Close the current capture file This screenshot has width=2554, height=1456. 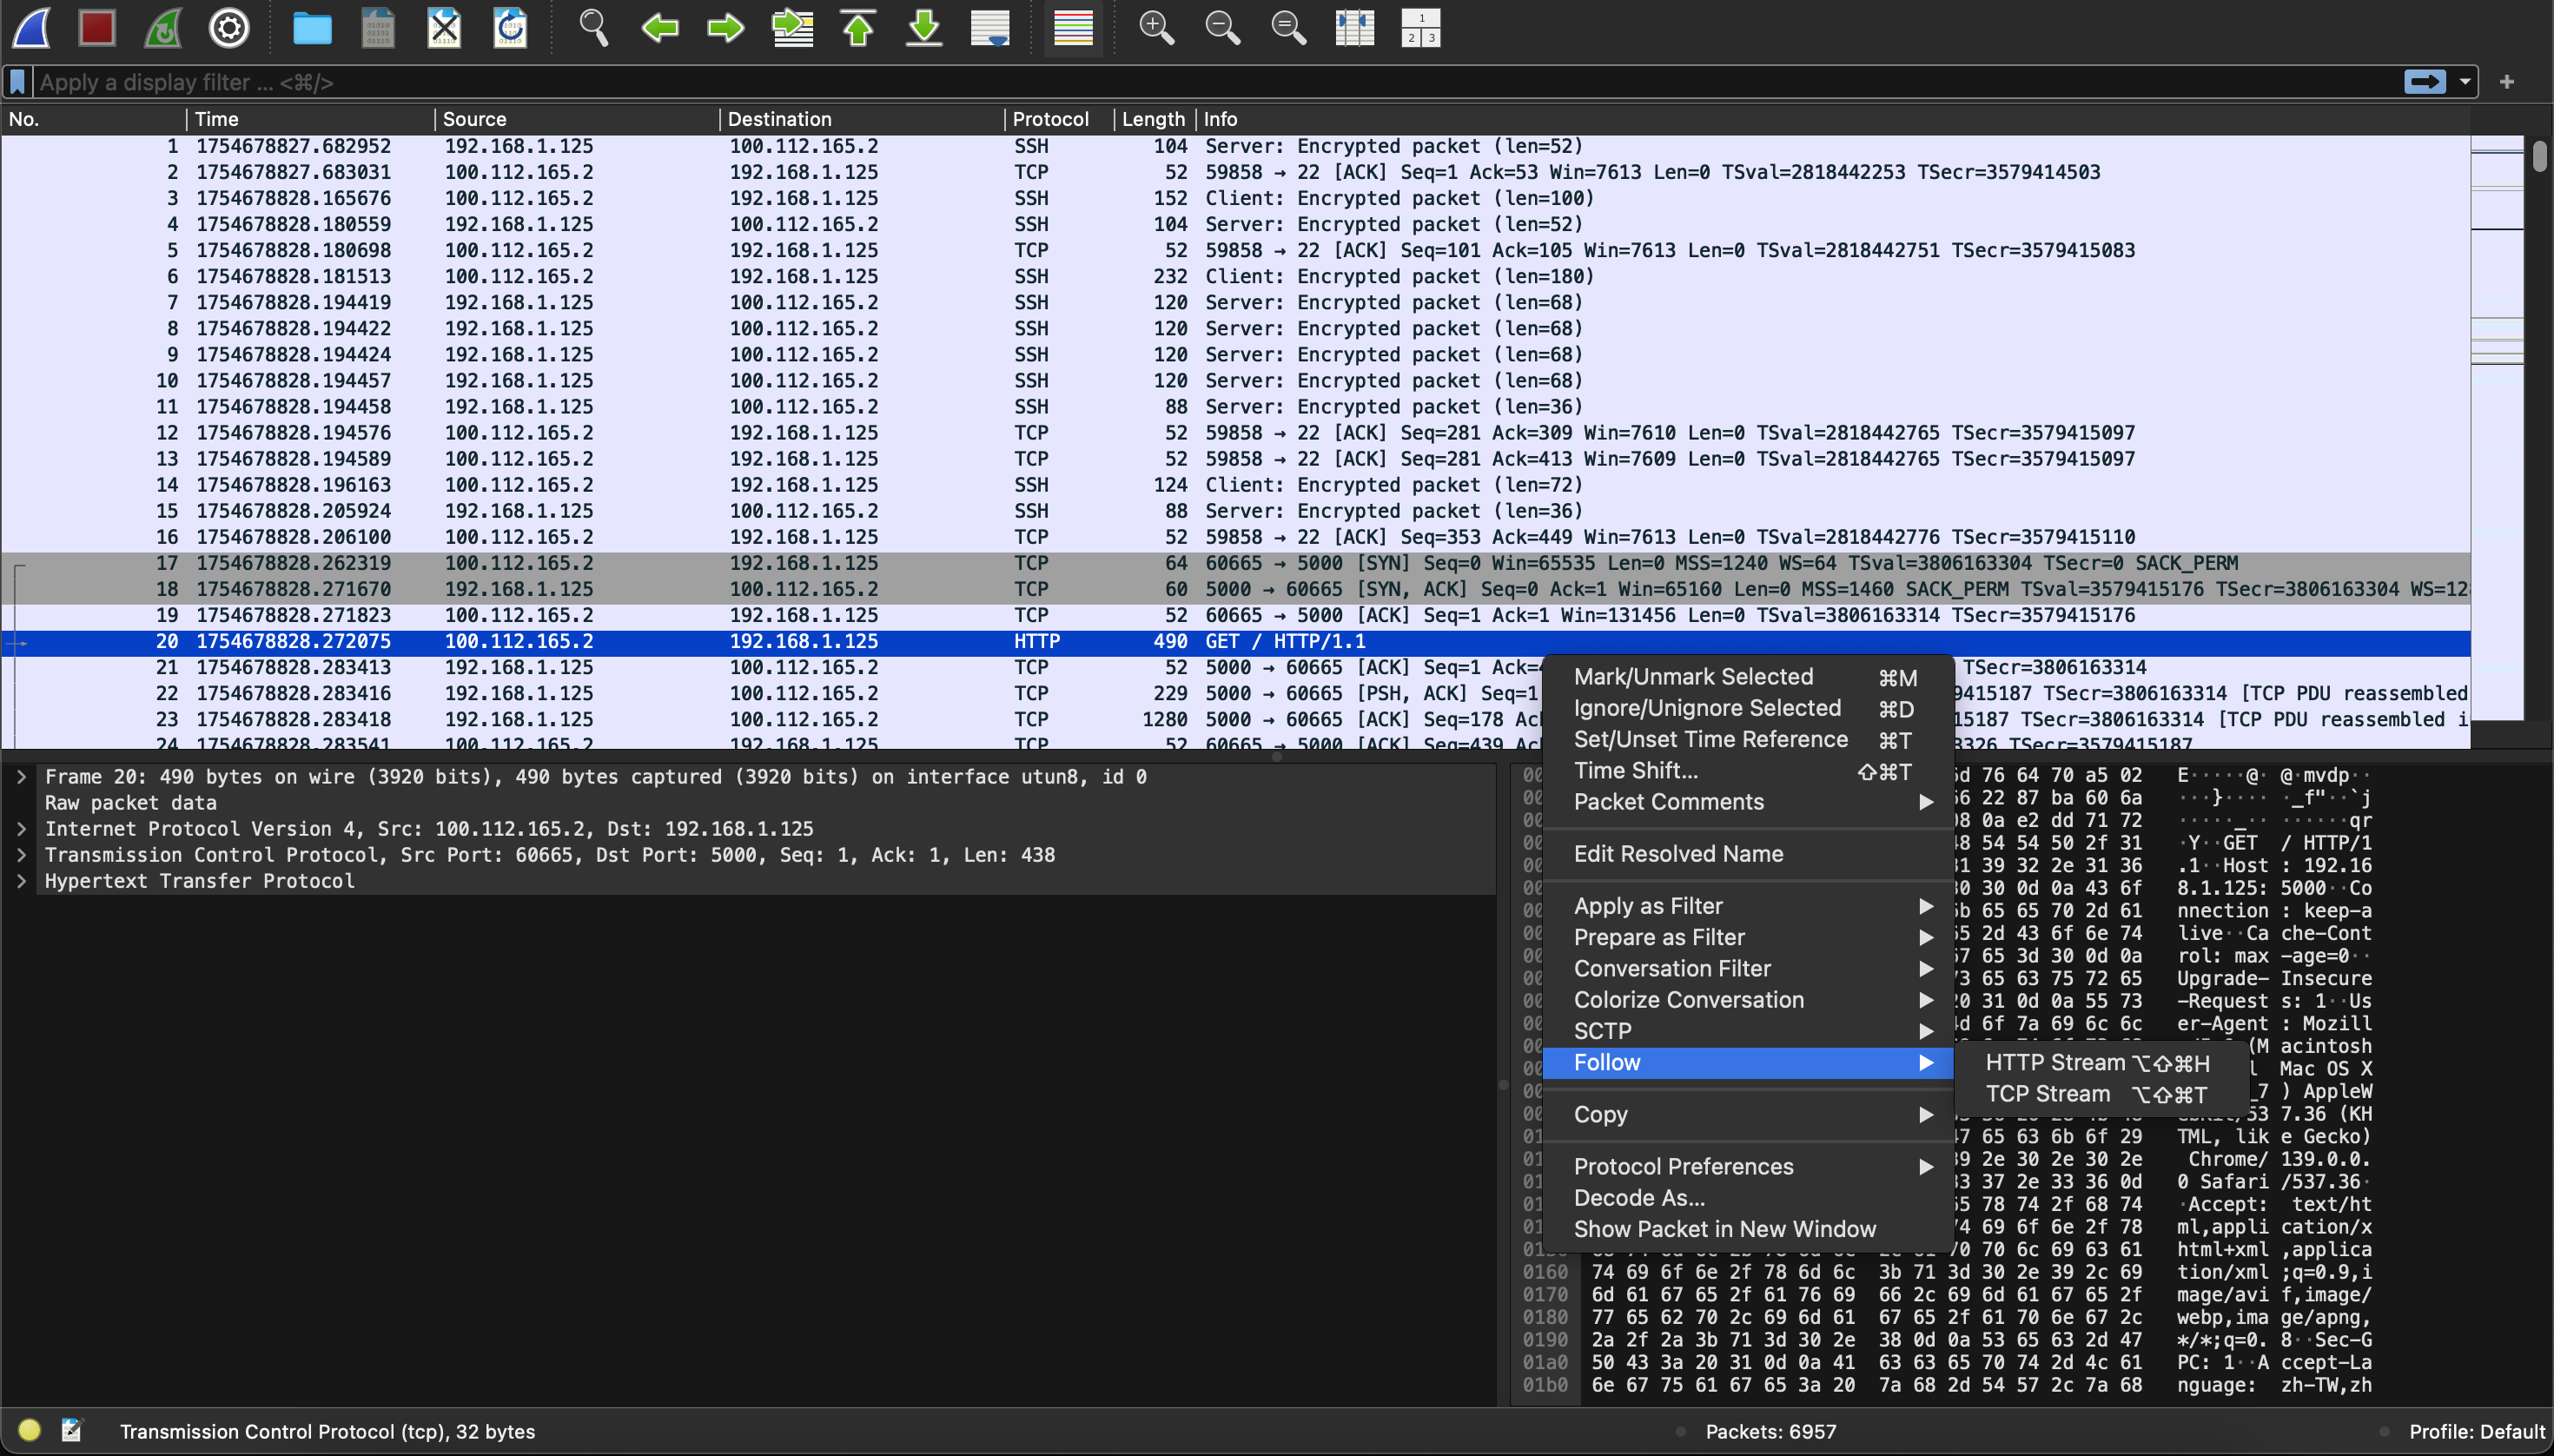tap(444, 28)
